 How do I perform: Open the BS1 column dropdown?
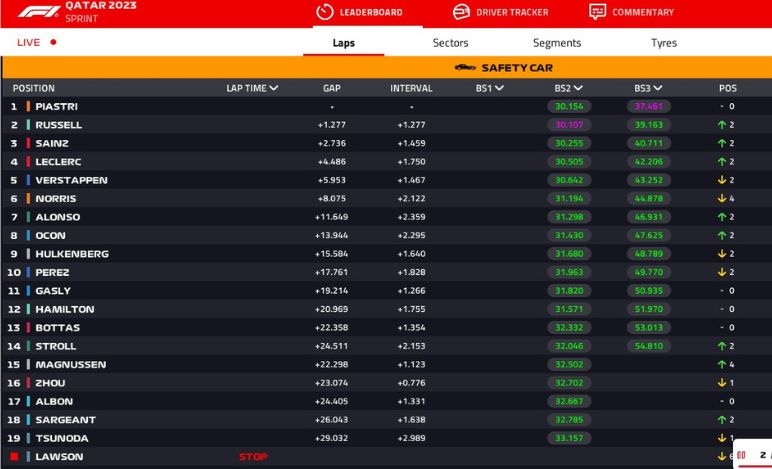point(499,88)
